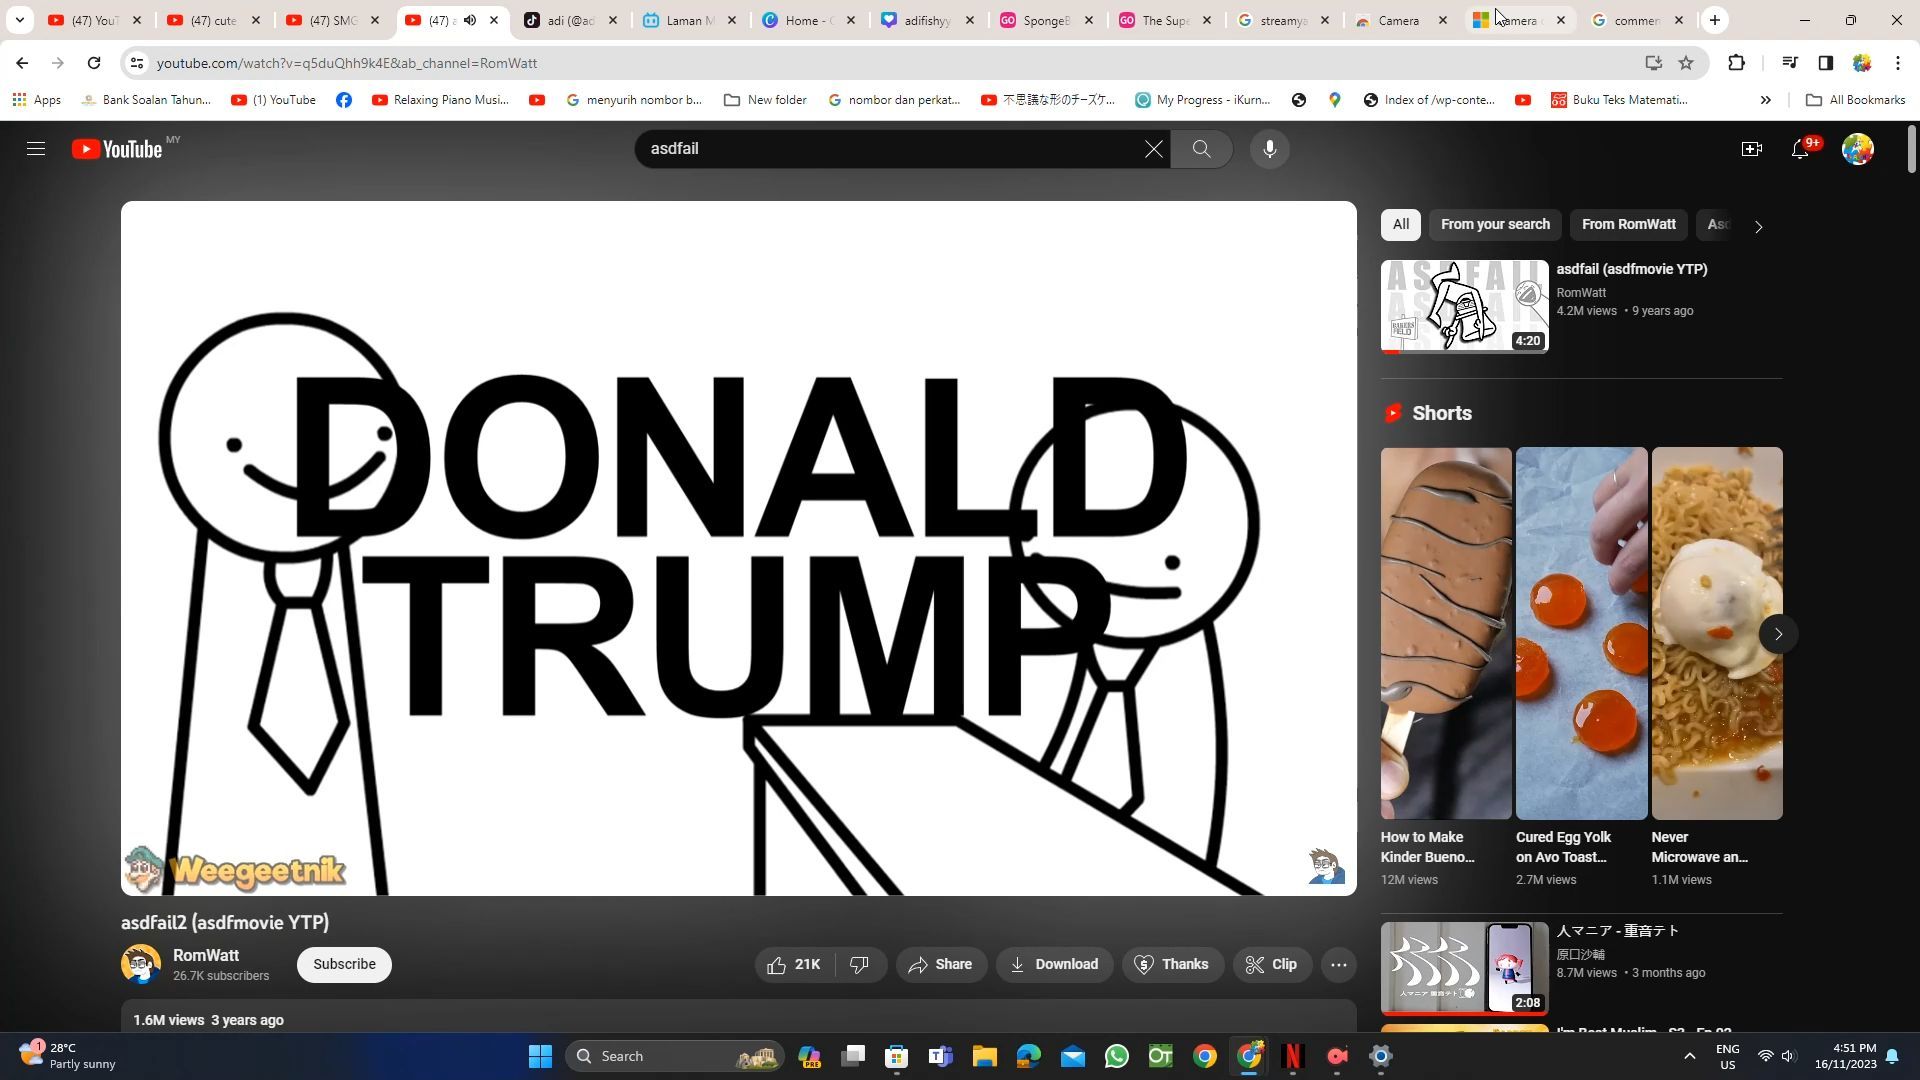Like the video with 21K likes
This screenshot has width=1920, height=1080.
(794, 965)
